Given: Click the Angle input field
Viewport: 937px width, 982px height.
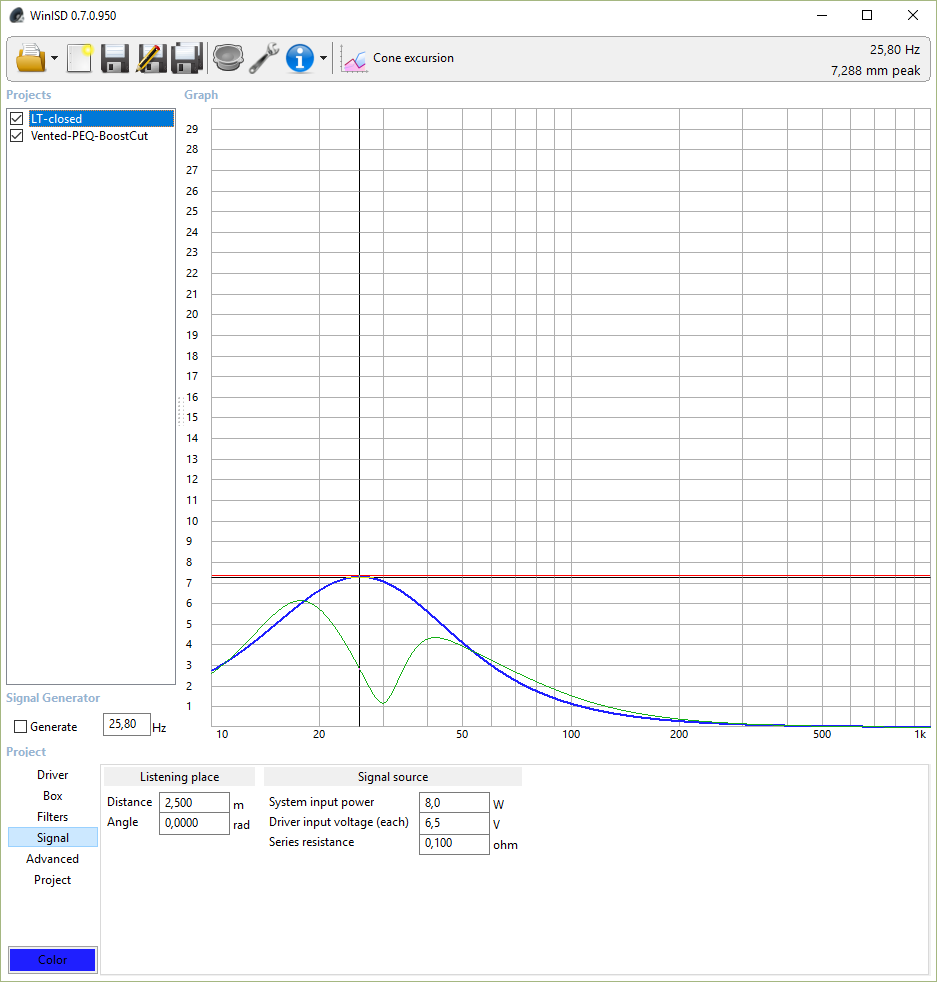Looking at the screenshot, I should (x=194, y=823).
